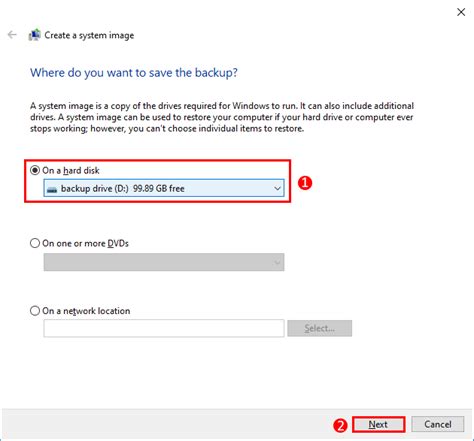Click the drive icon beside backup drive (D:)
Screen dimensions: 474x441
pyautogui.click(x=52, y=189)
